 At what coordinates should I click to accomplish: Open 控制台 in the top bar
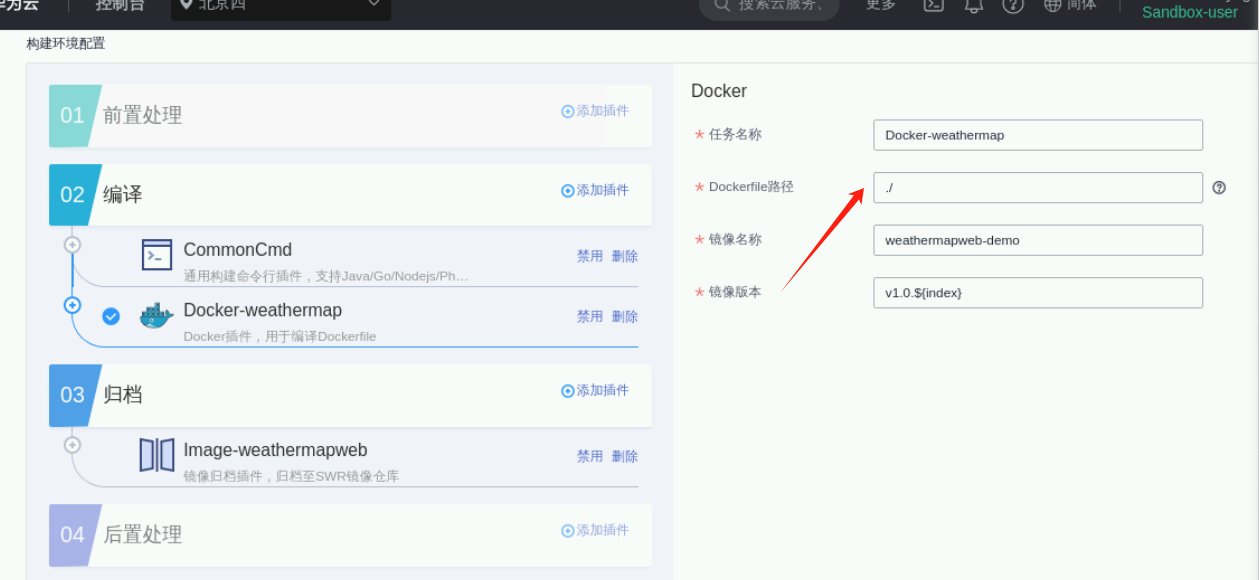point(120,5)
